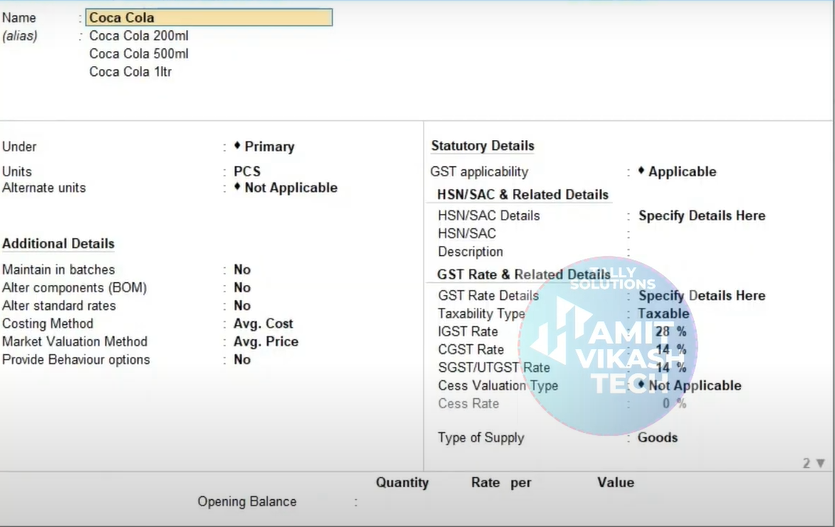Click the Quantity column header

[x=402, y=483]
